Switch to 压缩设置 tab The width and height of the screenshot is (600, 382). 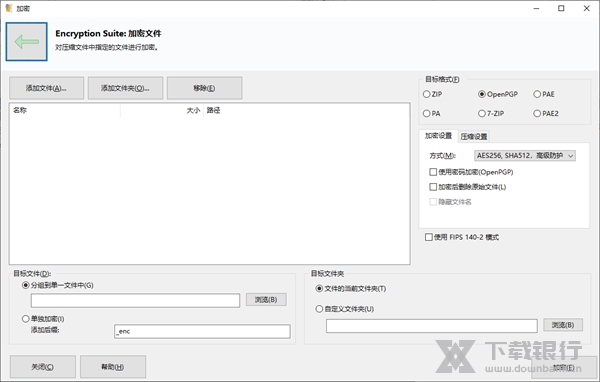tap(474, 137)
